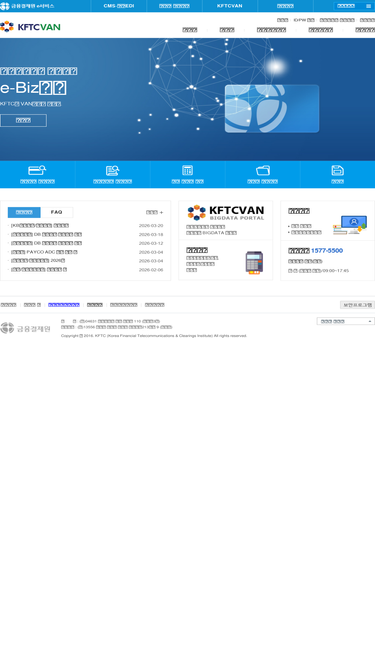
Task: Click the calculator icon in blue bar
Action: 188,170
